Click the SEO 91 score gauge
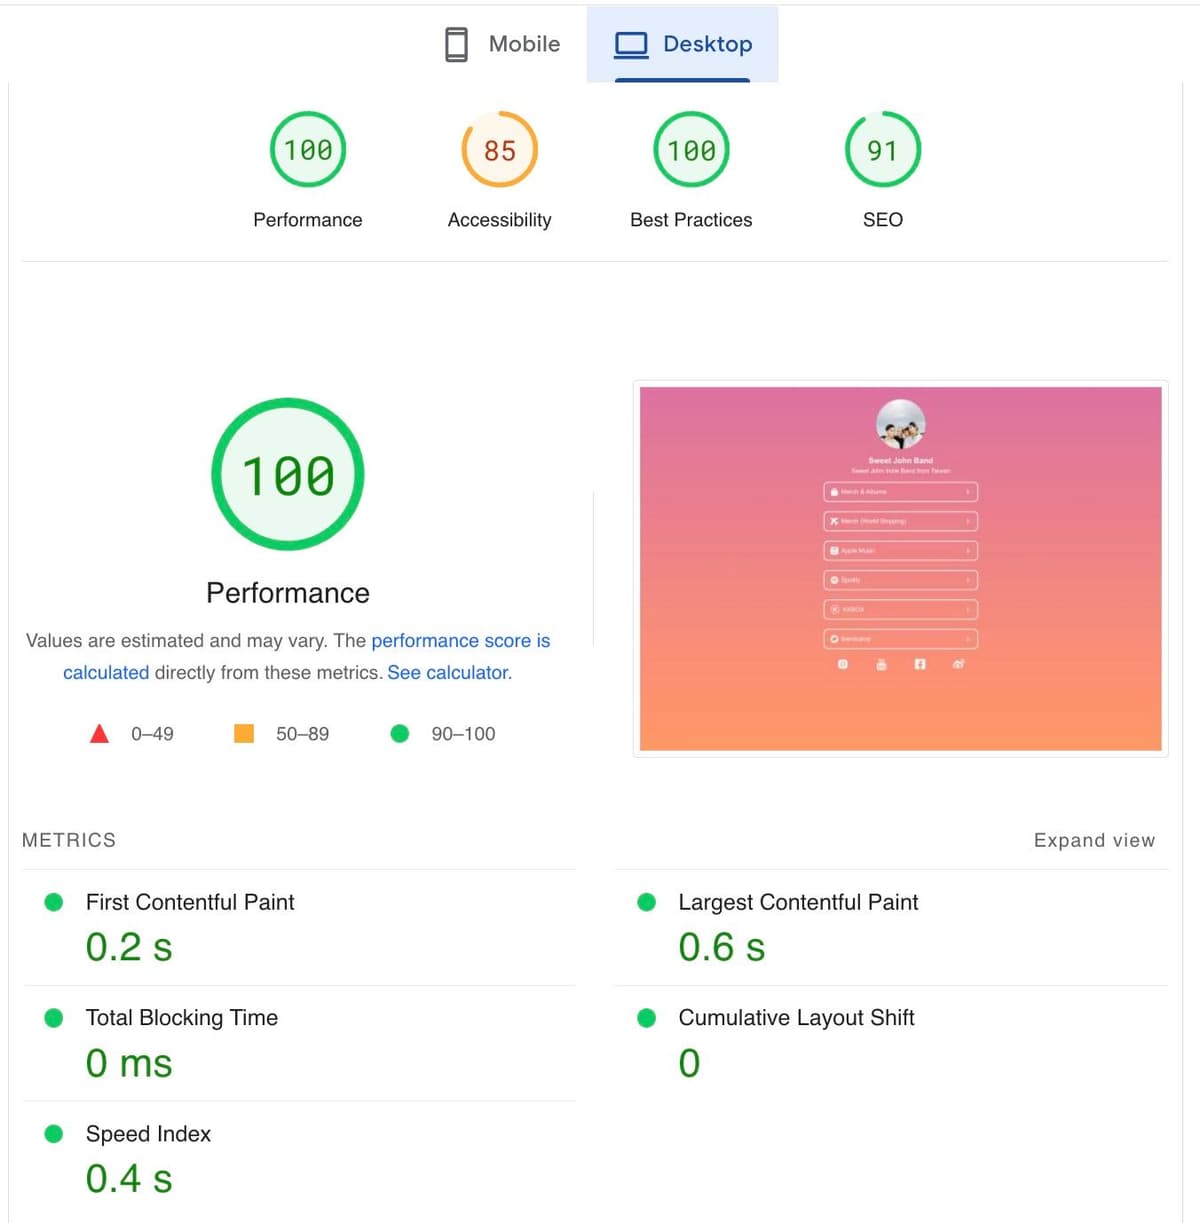Screen dimensions: 1200x1223 click(x=883, y=149)
